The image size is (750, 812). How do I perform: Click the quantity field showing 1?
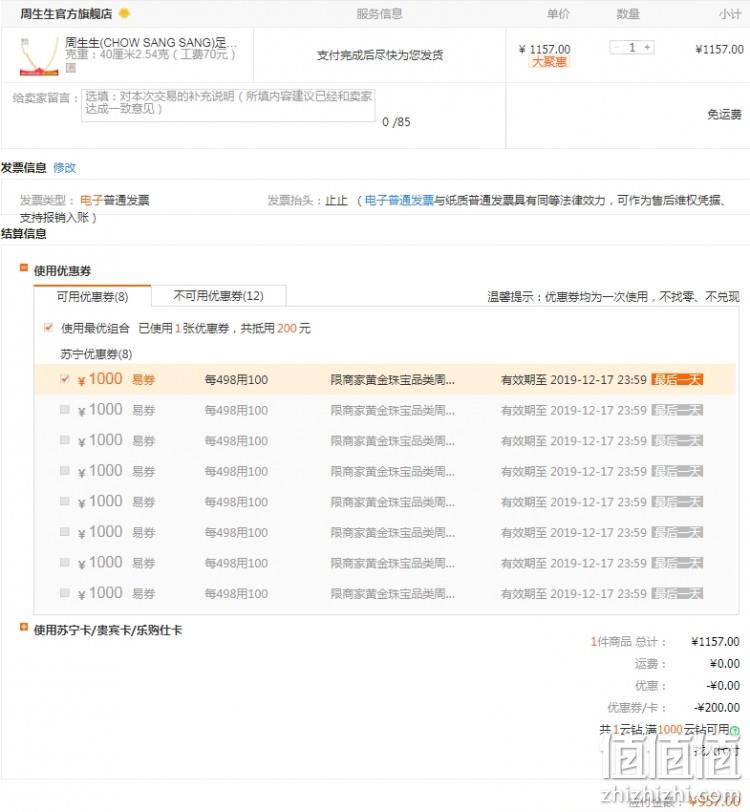click(632, 48)
